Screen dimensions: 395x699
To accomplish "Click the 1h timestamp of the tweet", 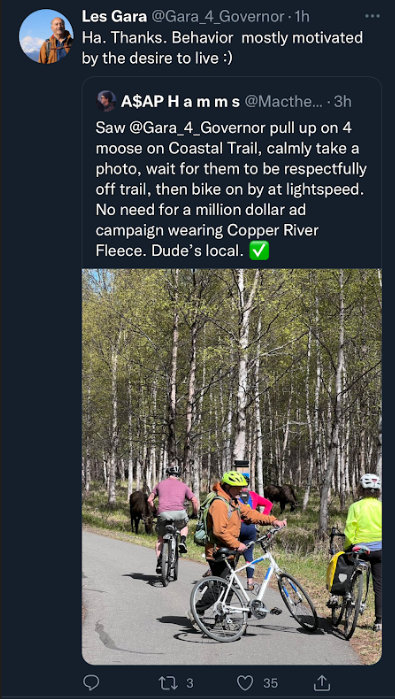I will [302, 17].
